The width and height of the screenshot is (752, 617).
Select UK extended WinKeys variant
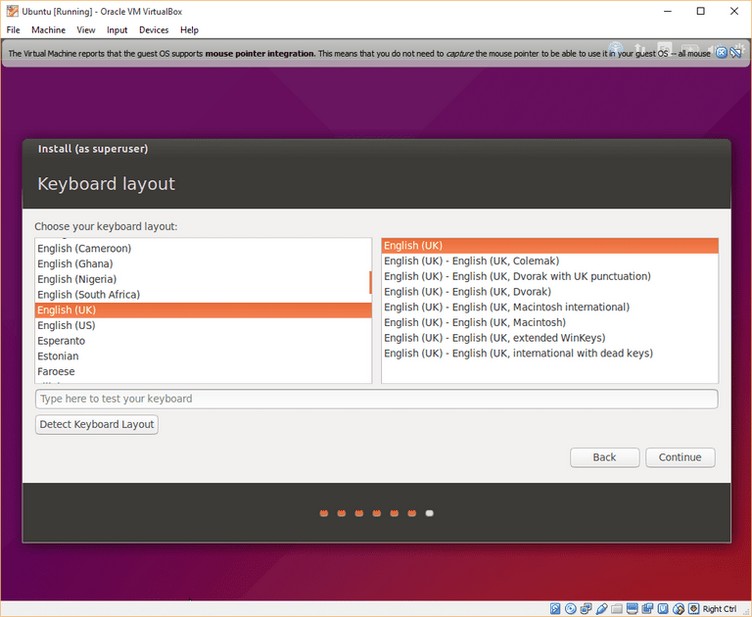coord(550,338)
